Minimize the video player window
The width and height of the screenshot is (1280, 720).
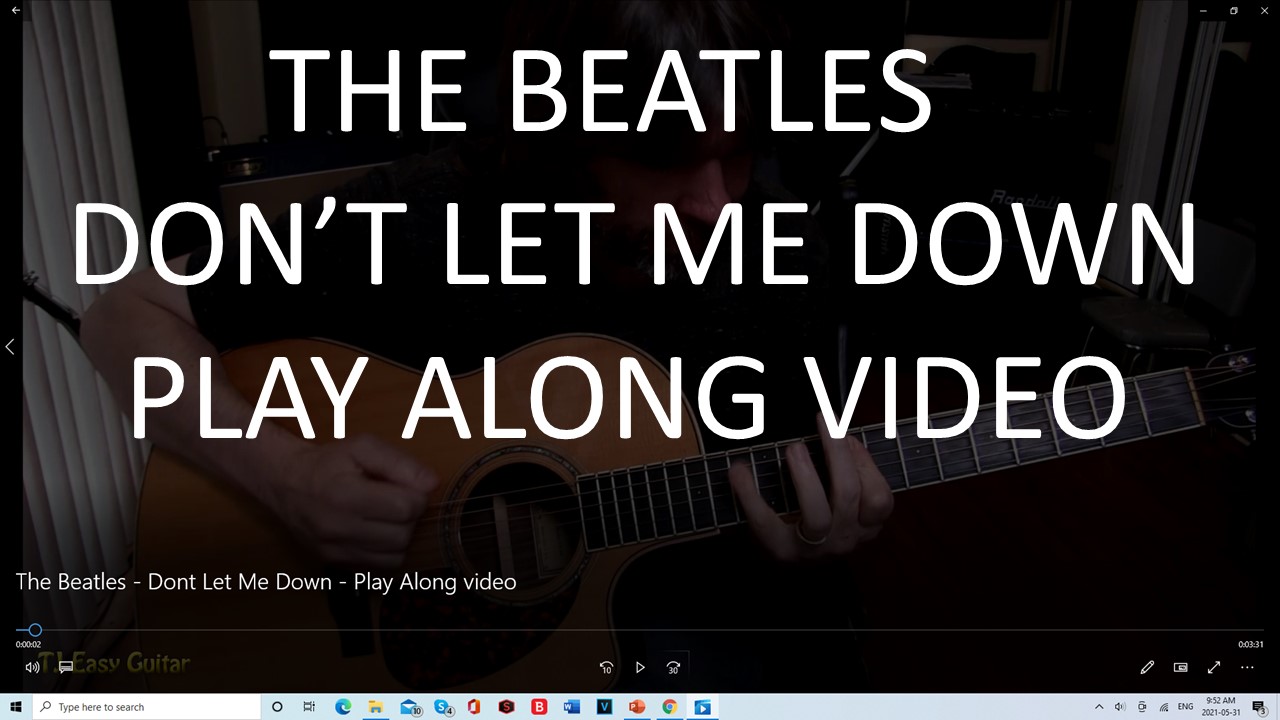[x=1203, y=10]
